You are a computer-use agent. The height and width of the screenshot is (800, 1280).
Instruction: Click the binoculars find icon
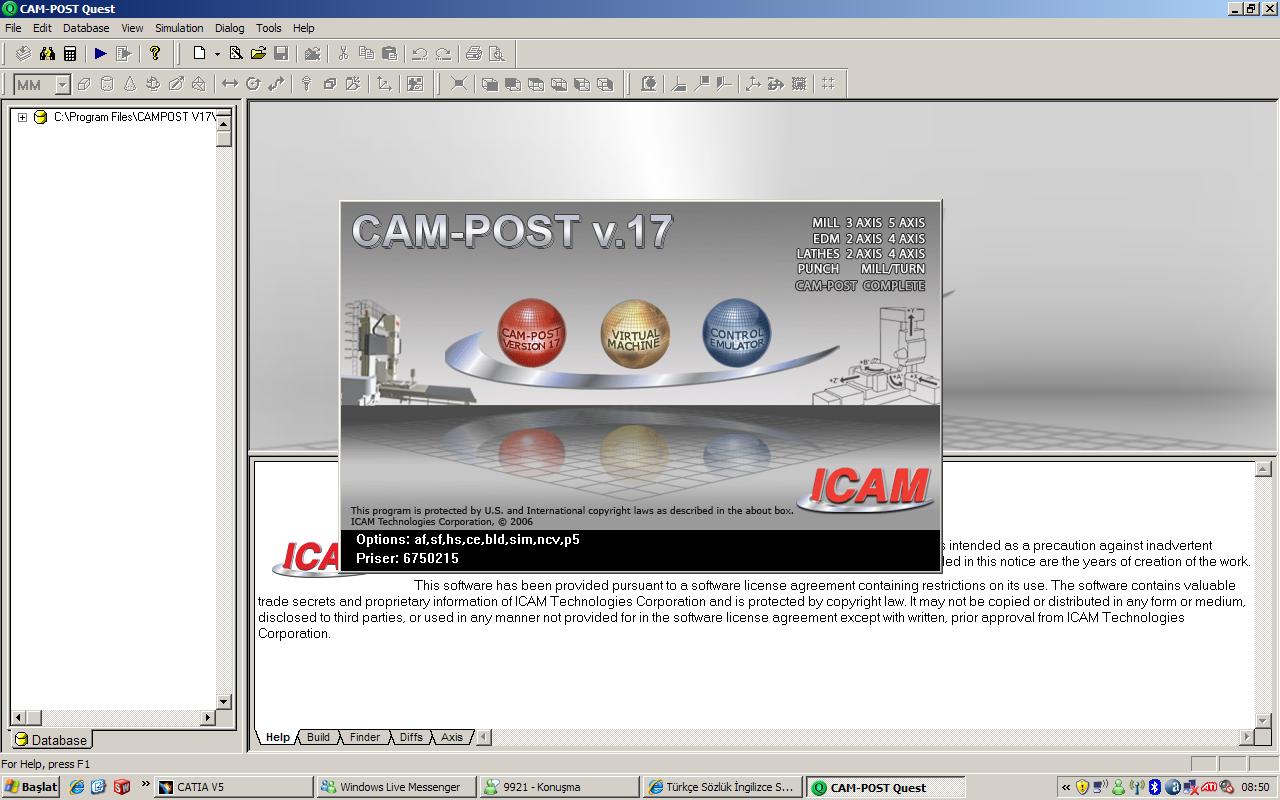pos(47,54)
